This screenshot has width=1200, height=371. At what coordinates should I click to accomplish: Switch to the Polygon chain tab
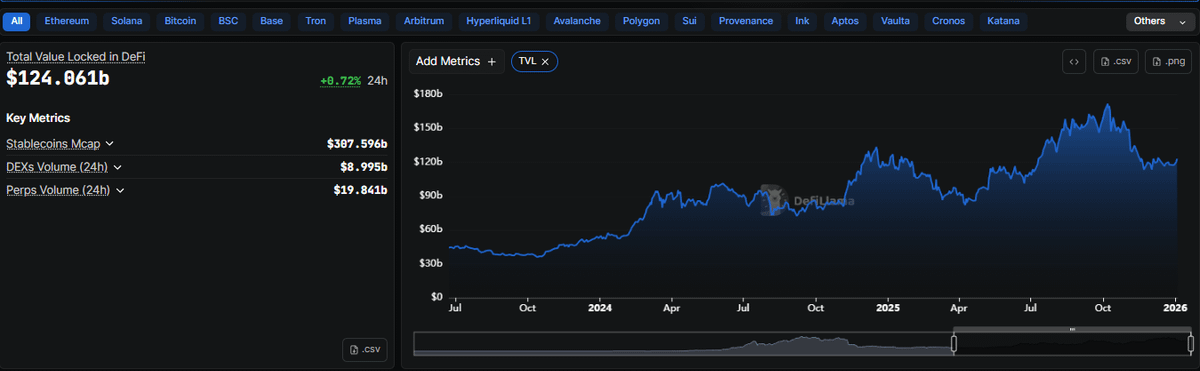pos(640,21)
